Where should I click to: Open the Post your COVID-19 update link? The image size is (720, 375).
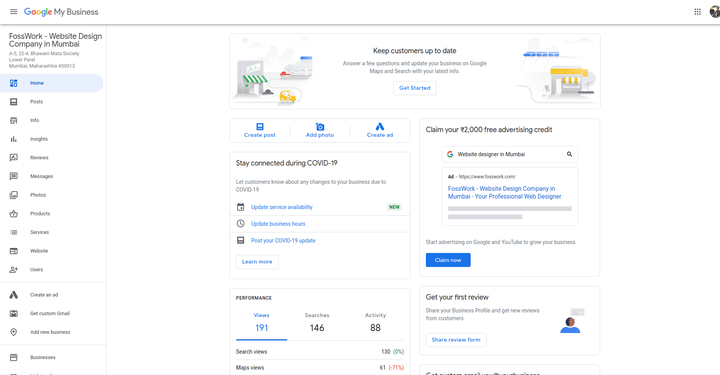[283, 241]
